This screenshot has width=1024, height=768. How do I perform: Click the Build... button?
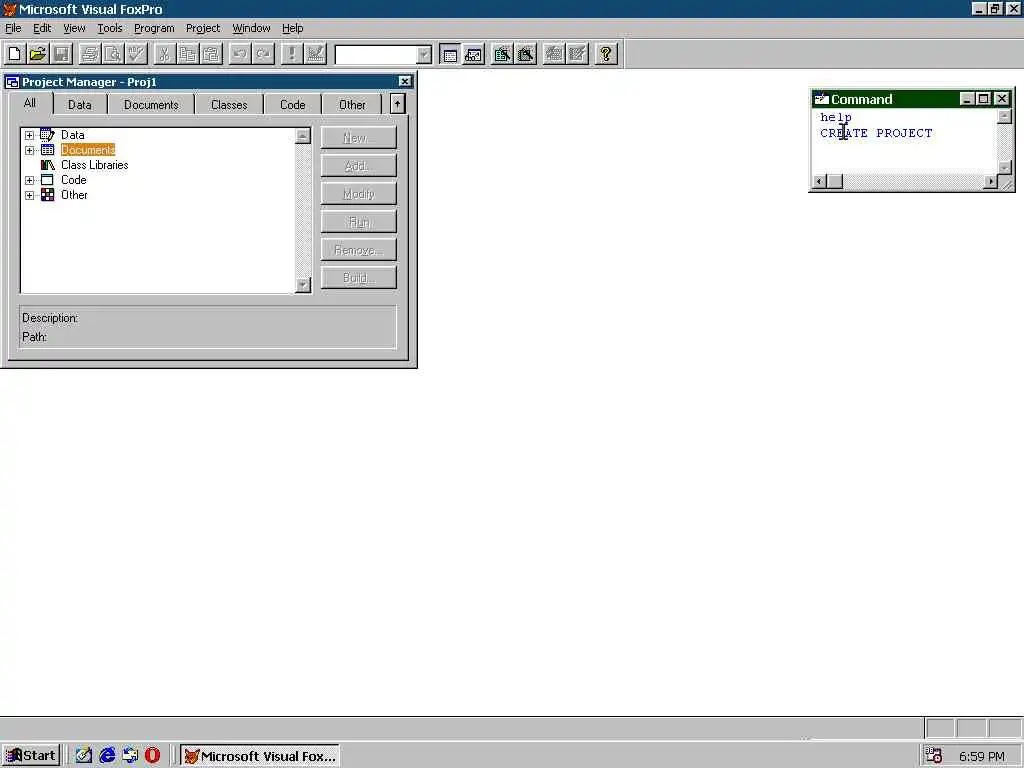coord(359,278)
